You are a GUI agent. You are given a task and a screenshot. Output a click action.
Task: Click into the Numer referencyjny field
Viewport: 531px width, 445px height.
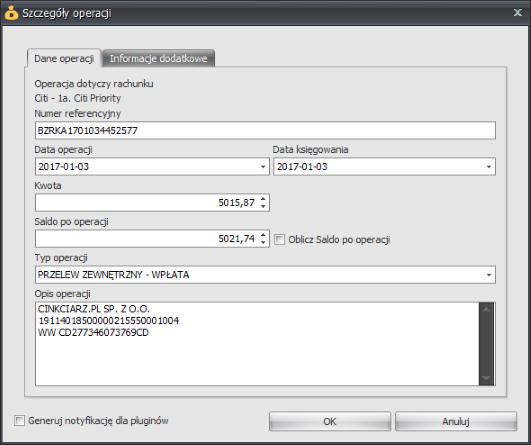click(265, 130)
